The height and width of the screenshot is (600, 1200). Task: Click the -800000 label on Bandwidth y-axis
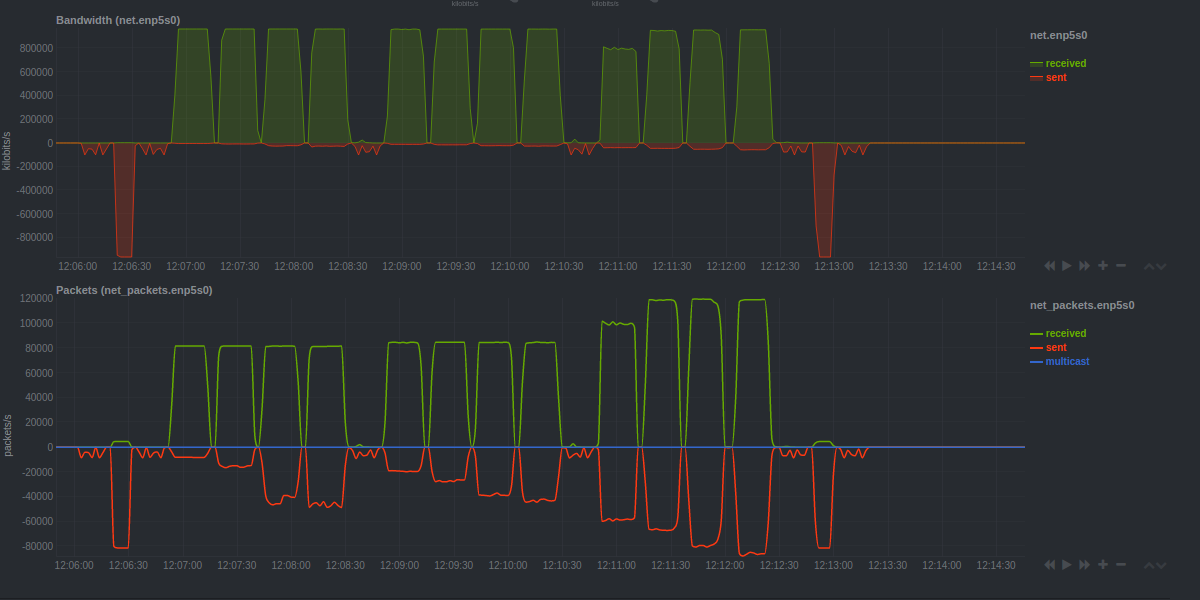click(x=34, y=237)
